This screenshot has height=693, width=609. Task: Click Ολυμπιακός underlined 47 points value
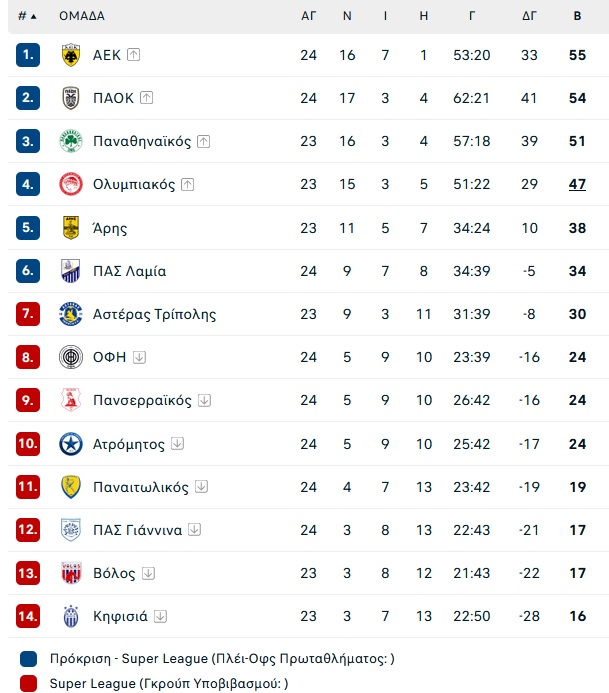[577, 184]
